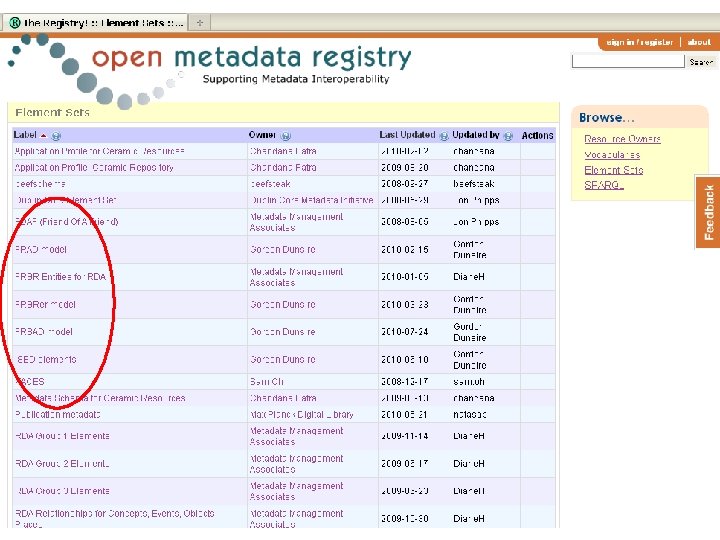Open Gordon Dunsire owner in FRBRer model row

pyautogui.click(x=283, y=304)
